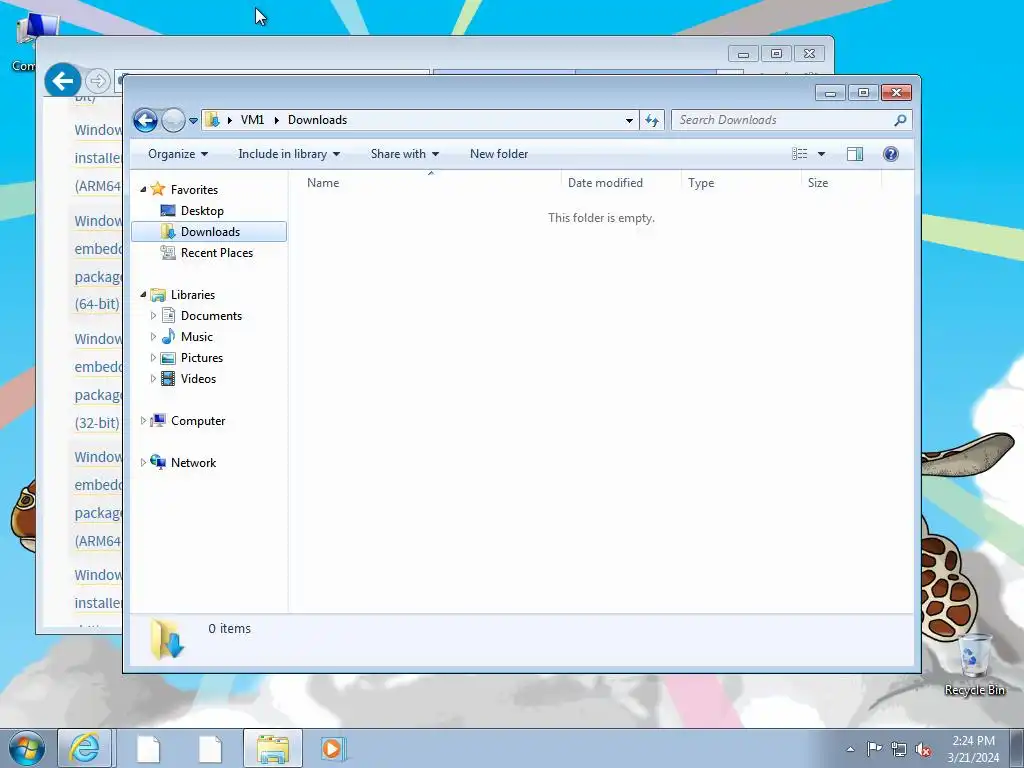Sort by the Type column header

point(741,183)
